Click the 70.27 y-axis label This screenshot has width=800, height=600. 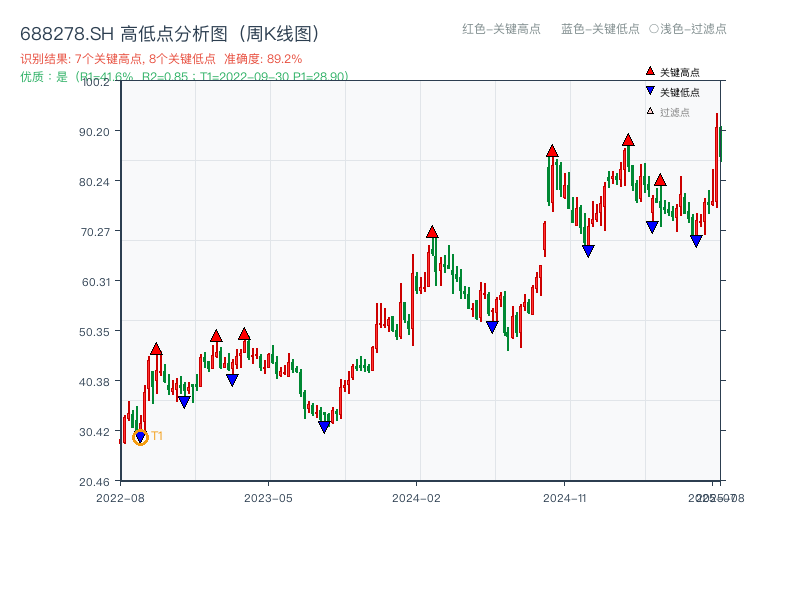pos(95,232)
